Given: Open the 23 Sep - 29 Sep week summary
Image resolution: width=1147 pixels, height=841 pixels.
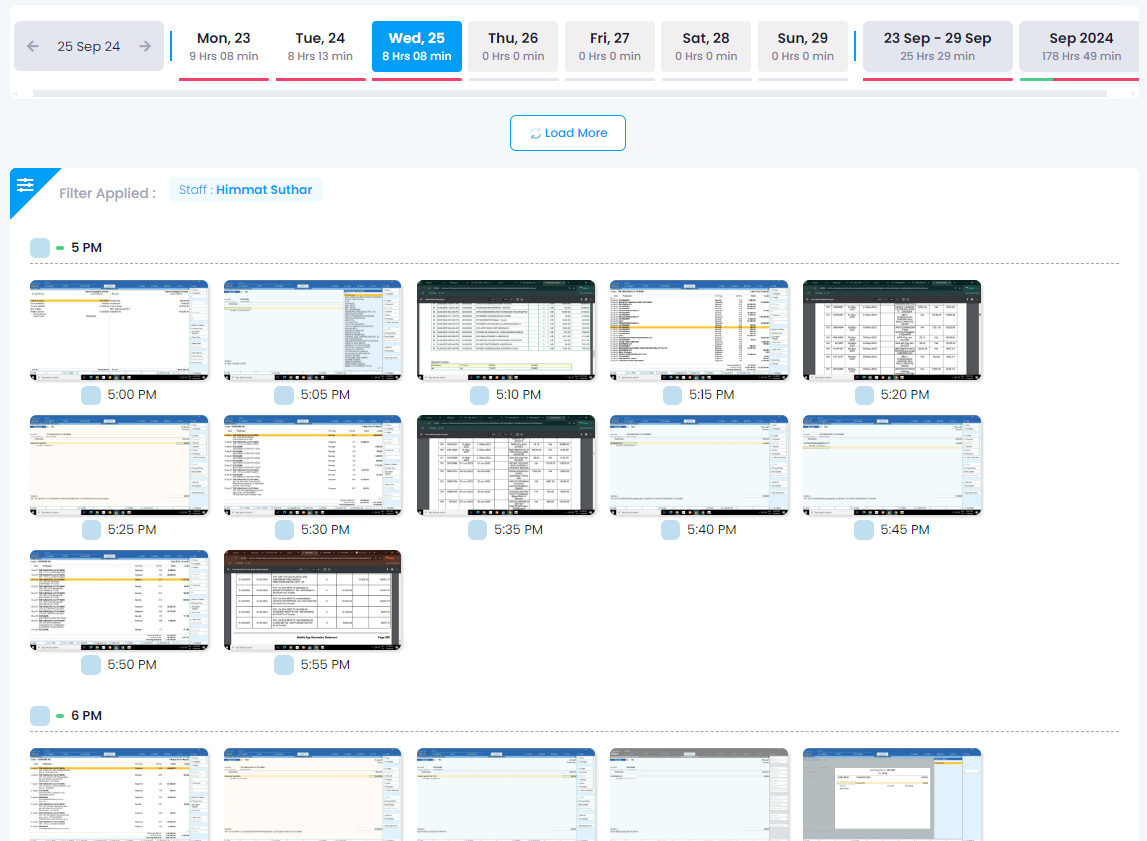Looking at the screenshot, I should pos(937,46).
